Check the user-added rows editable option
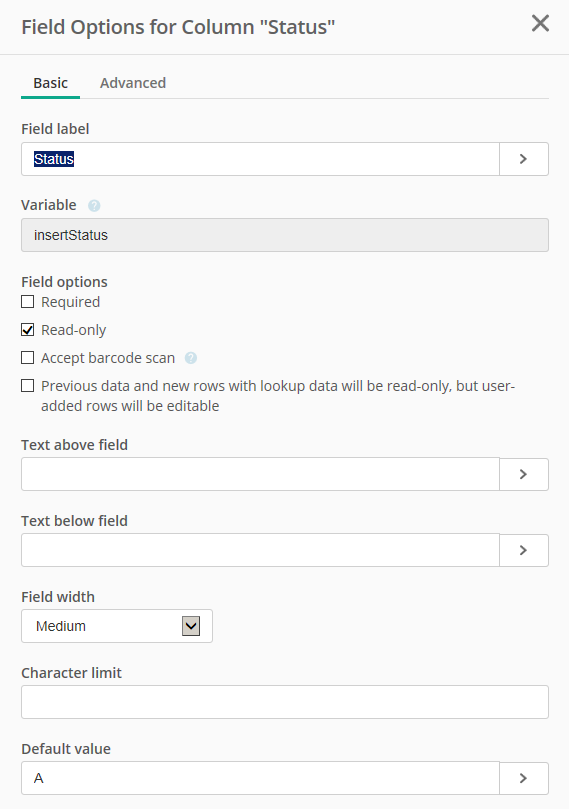569x809 pixels. pyautogui.click(x=28, y=385)
